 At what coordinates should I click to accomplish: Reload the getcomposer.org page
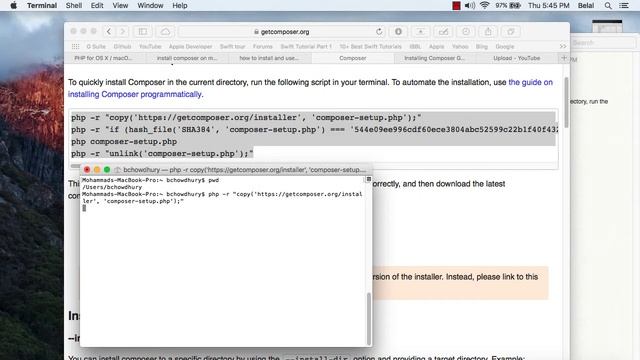tap(379, 31)
